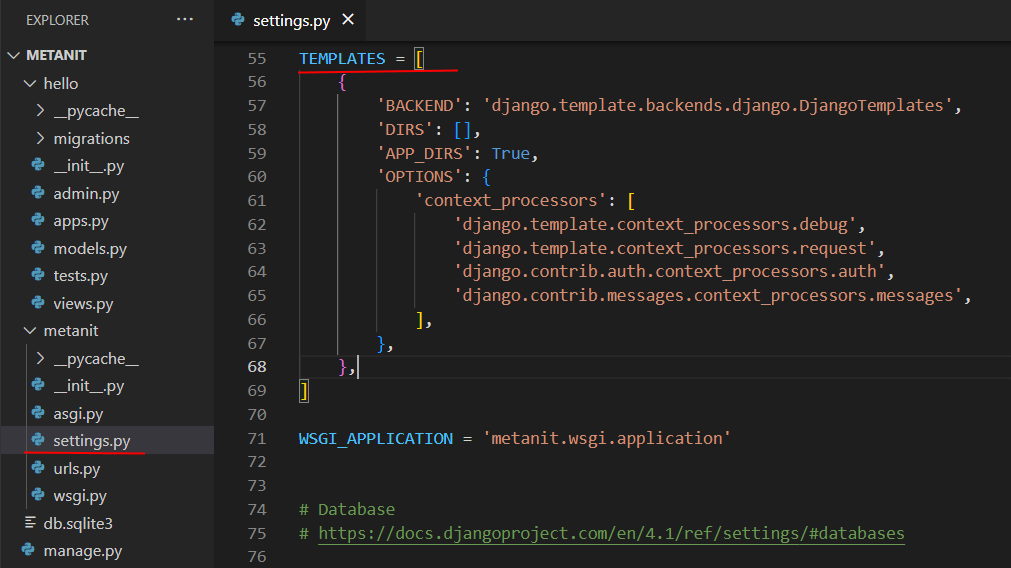
Task: Open manage.py file
Action: click(x=83, y=551)
